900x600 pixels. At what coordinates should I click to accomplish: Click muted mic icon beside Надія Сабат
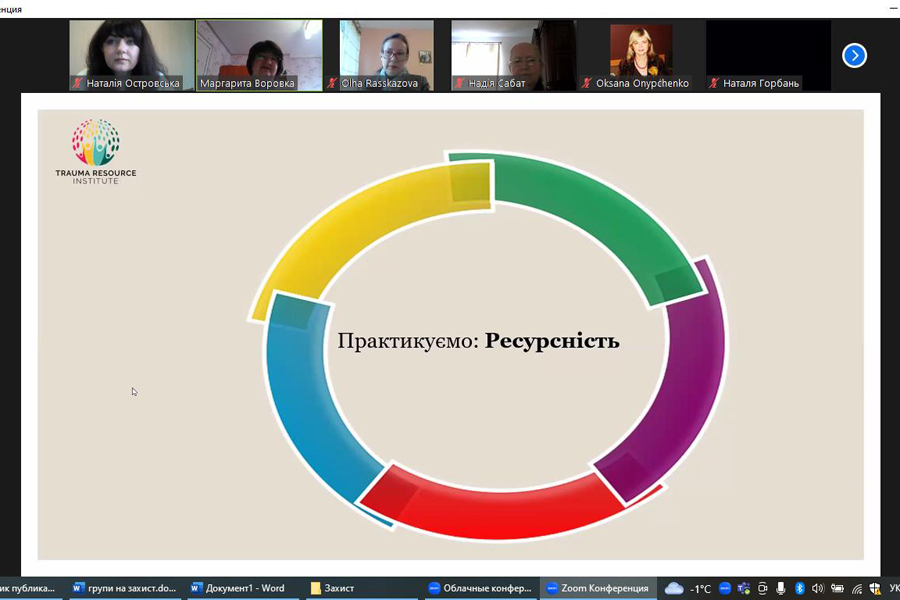point(459,83)
